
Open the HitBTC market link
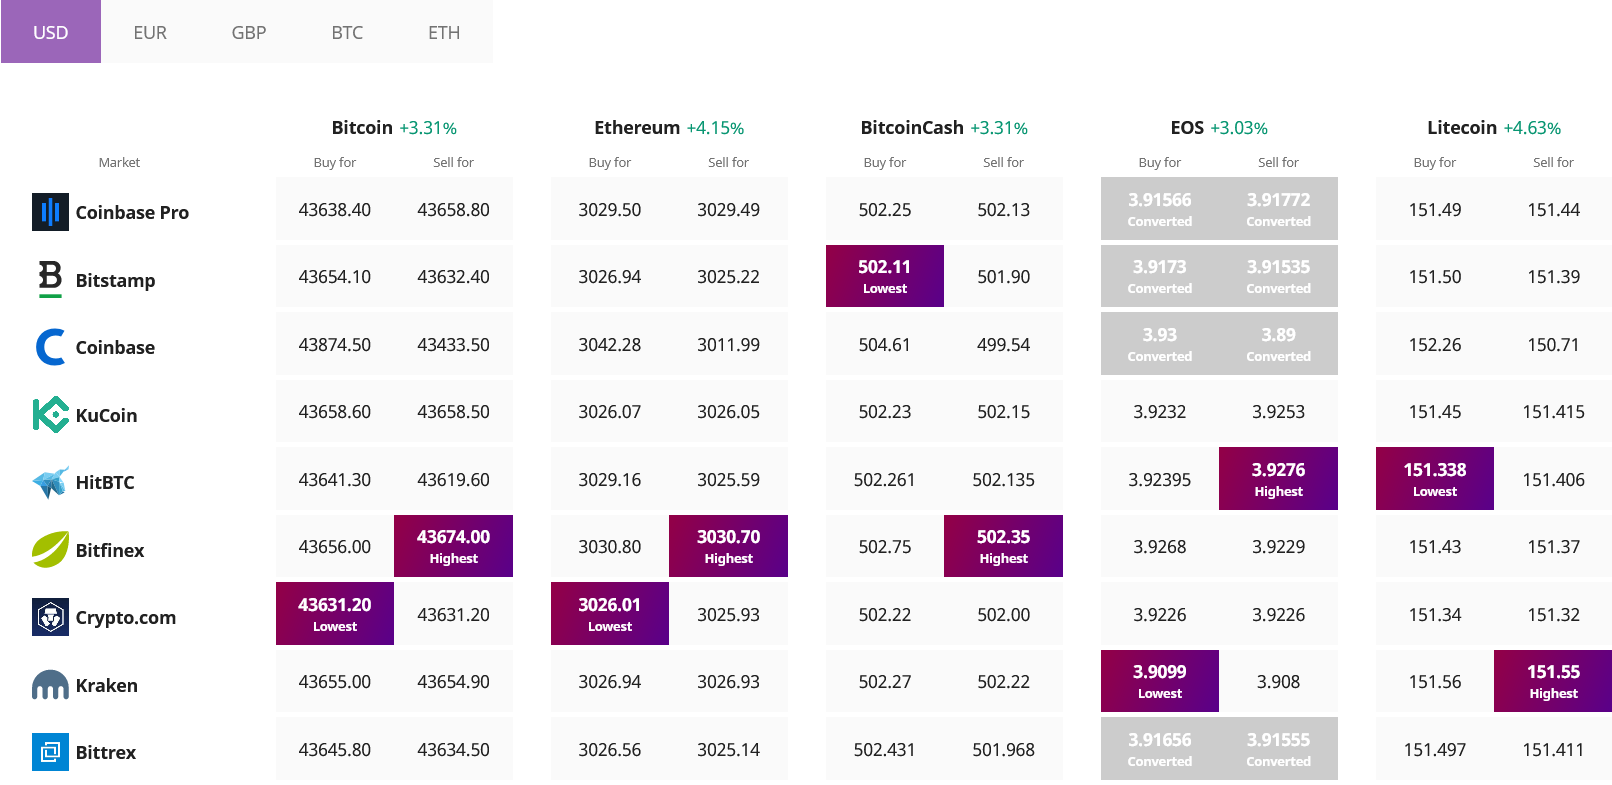click(105, 482)
